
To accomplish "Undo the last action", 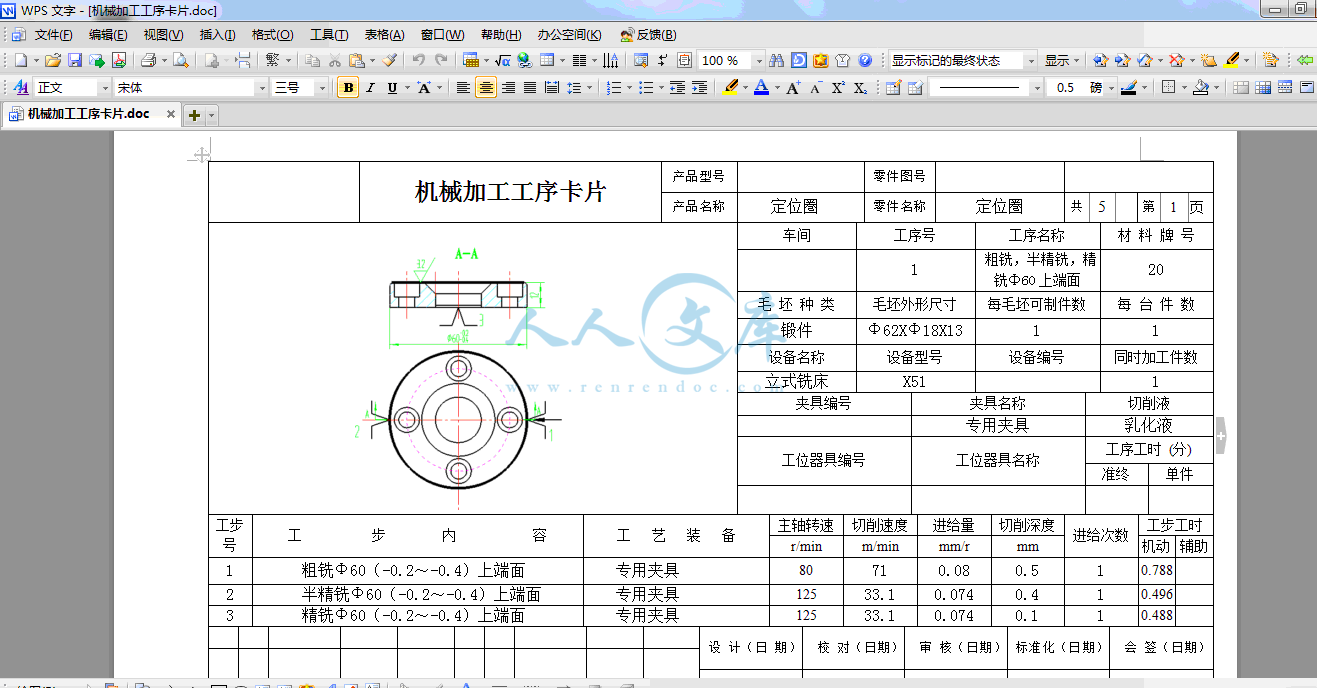I will [419, 60].
